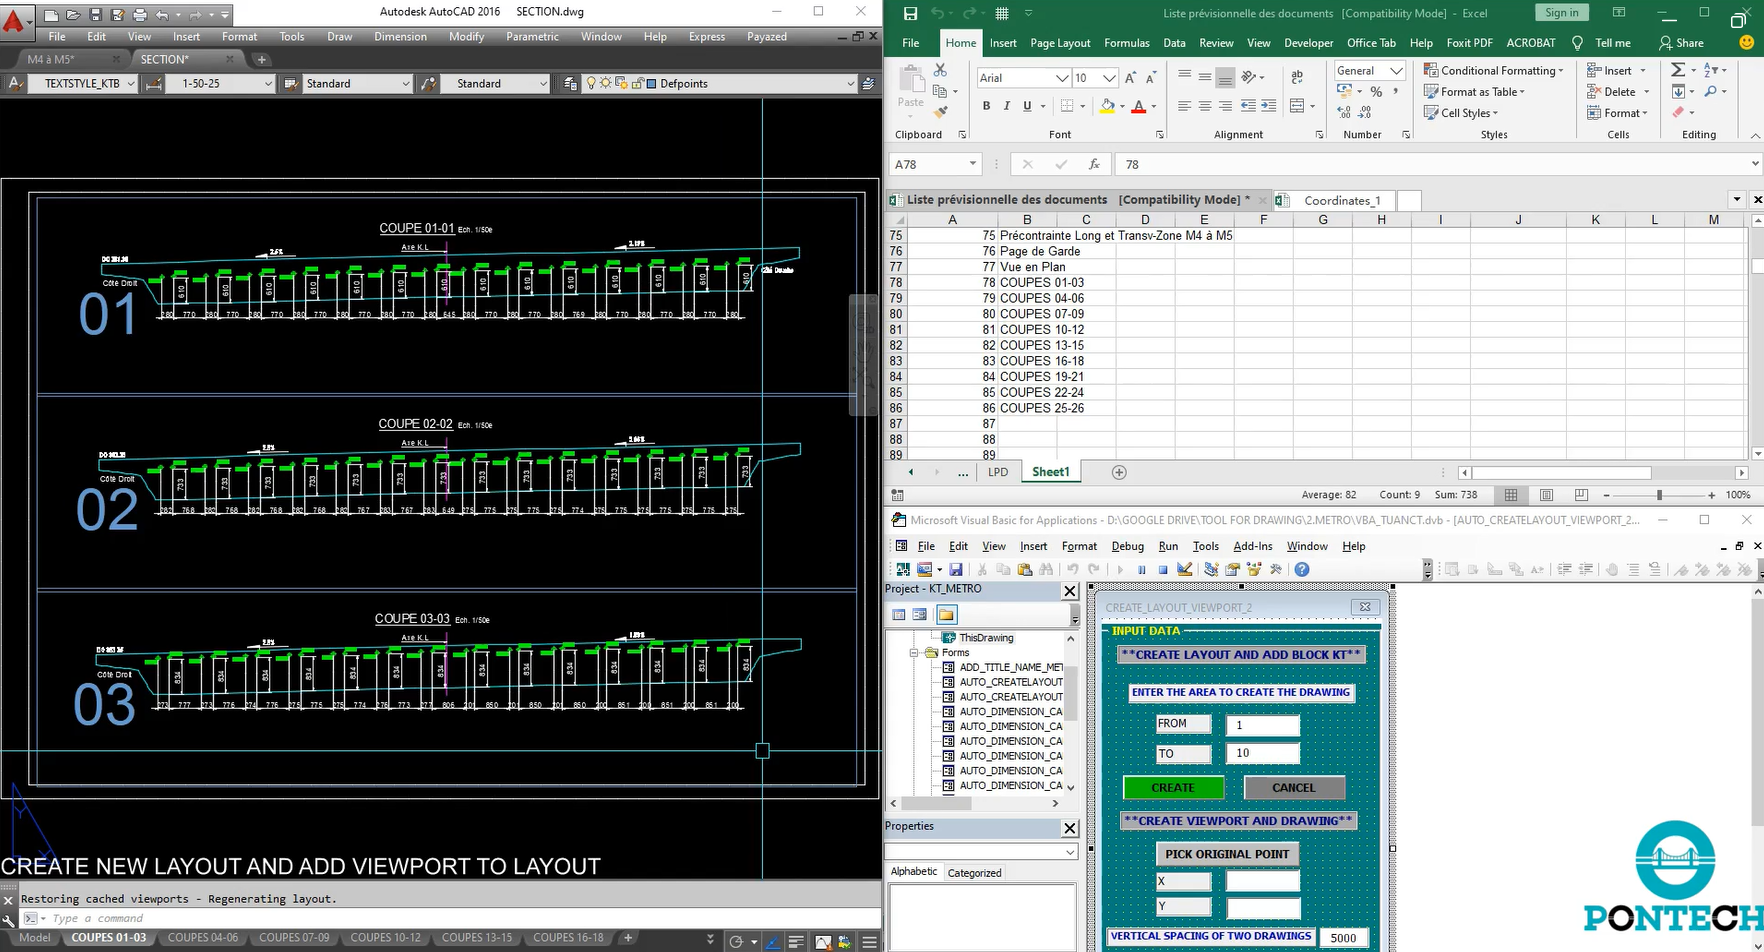This screenshot has width=1764, height=952.
Task: Open the Formulas ribbon tab in Excel
Action: [1127, 43]
